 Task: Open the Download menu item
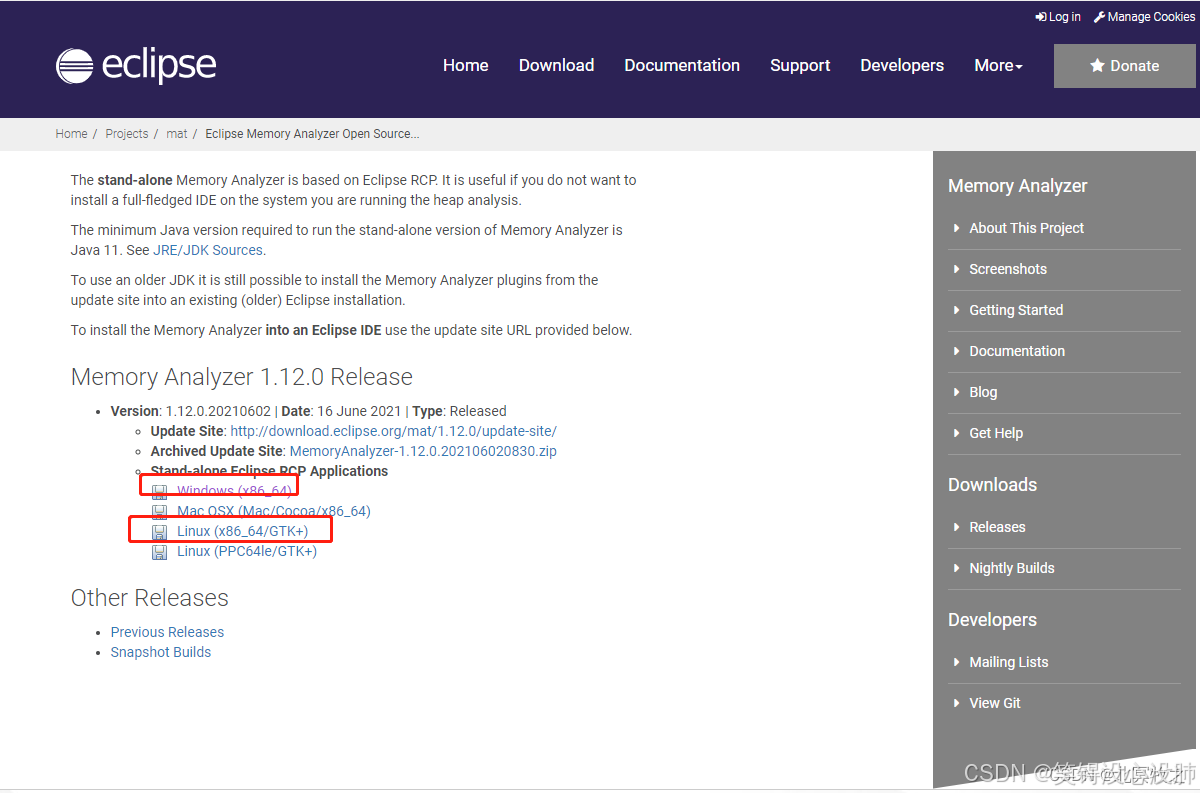point(556,66)
